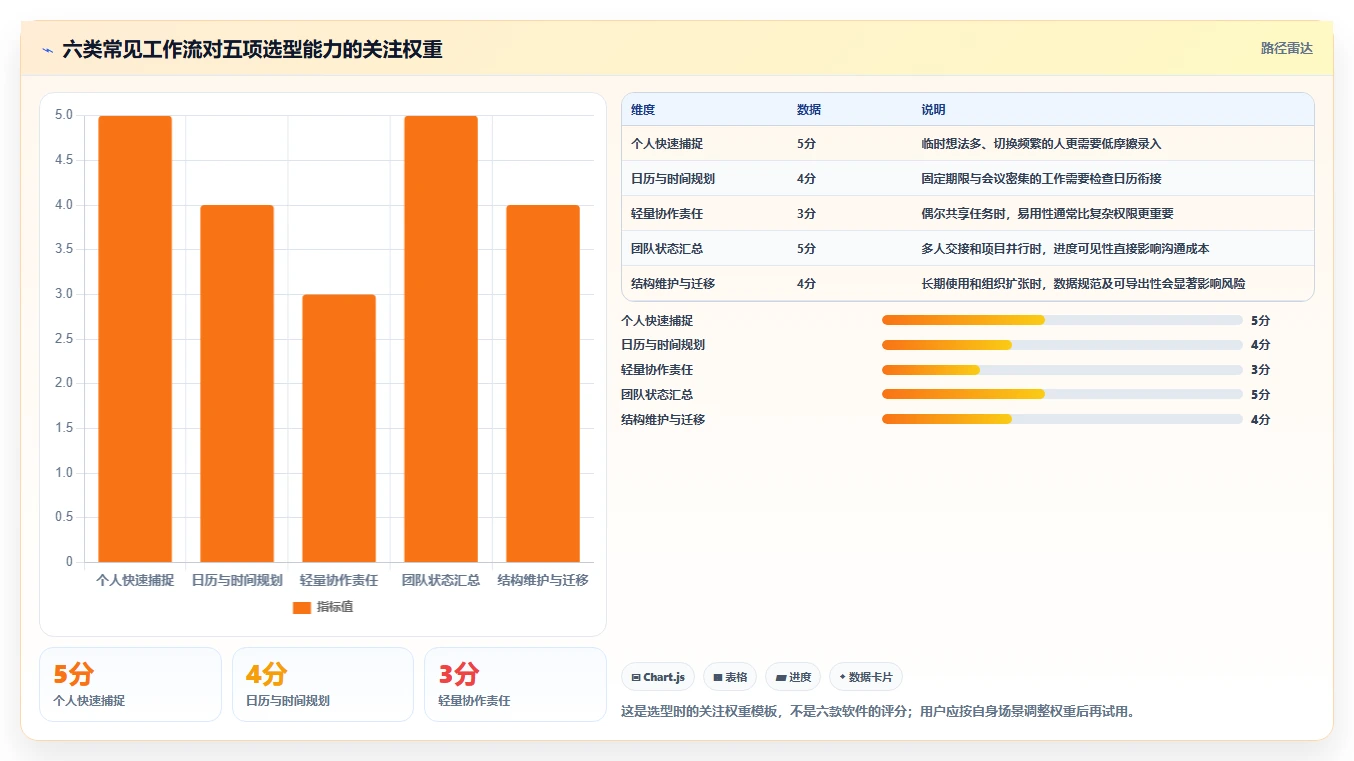This screenshot has height=761, width=1354.
Task: Click the description starting 长期使用和组织扩张时
Action: point(1083,284)
